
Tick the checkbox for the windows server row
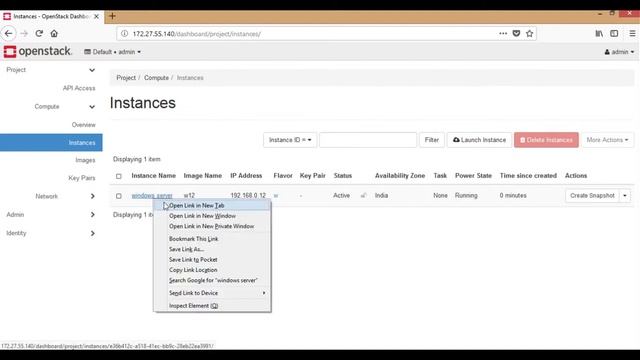(118, 196)
